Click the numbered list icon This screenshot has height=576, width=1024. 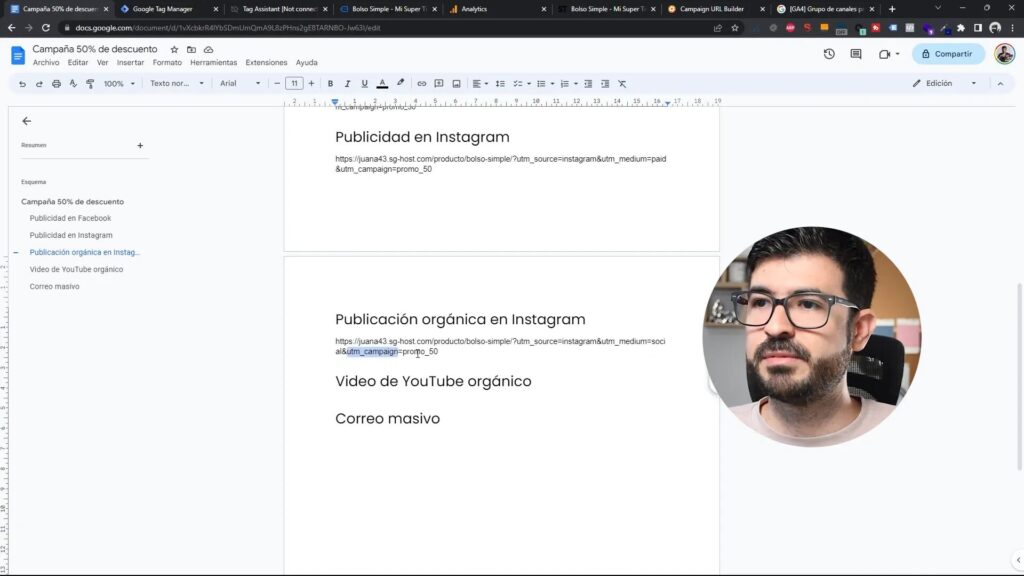(x=564, y=84)
